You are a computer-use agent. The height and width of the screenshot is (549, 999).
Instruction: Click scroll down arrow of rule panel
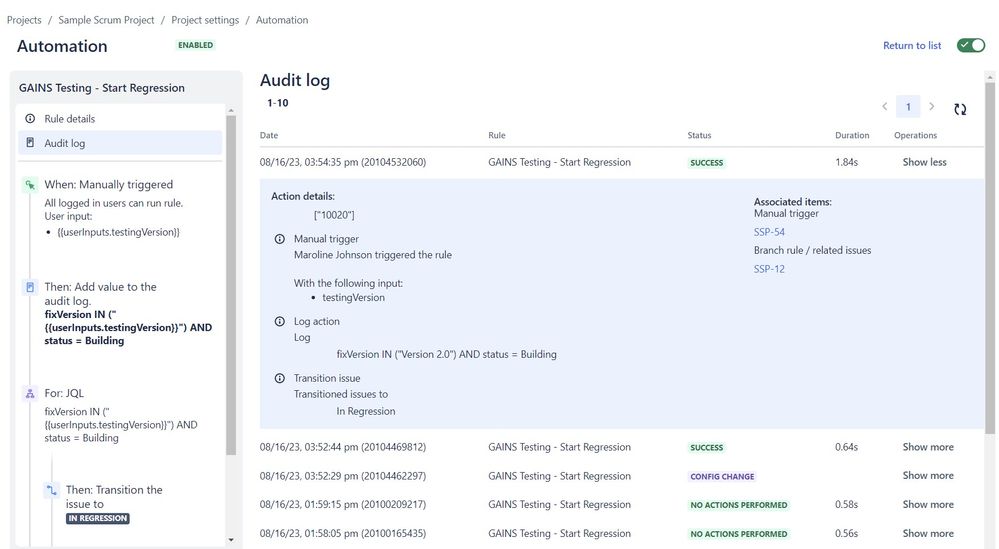point(231,540)
